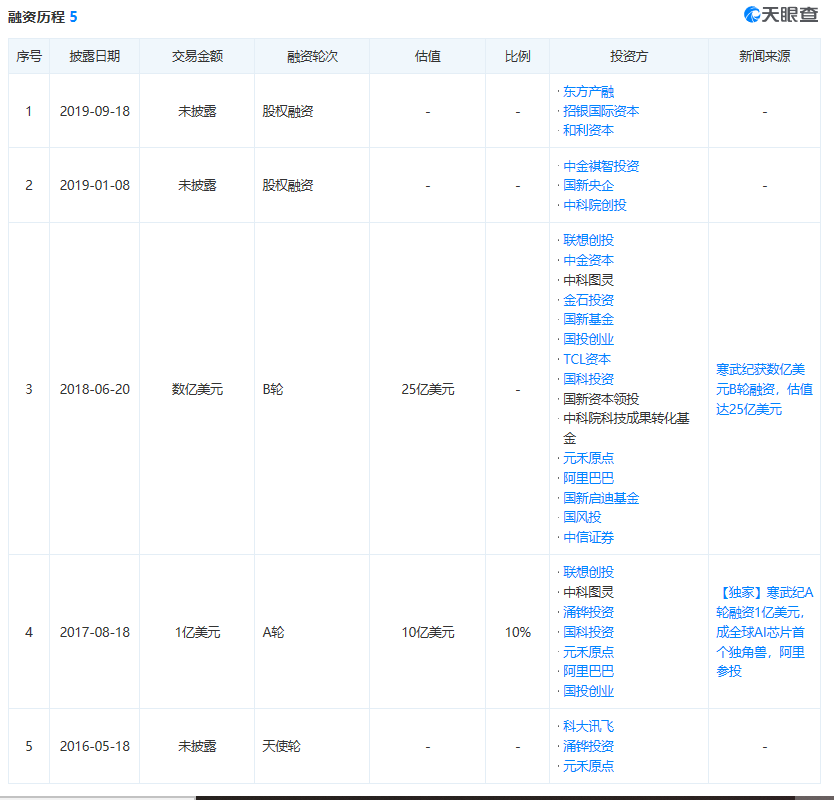Click the 新闻来源 column header
834x800 pixels.
pos(764,56)
